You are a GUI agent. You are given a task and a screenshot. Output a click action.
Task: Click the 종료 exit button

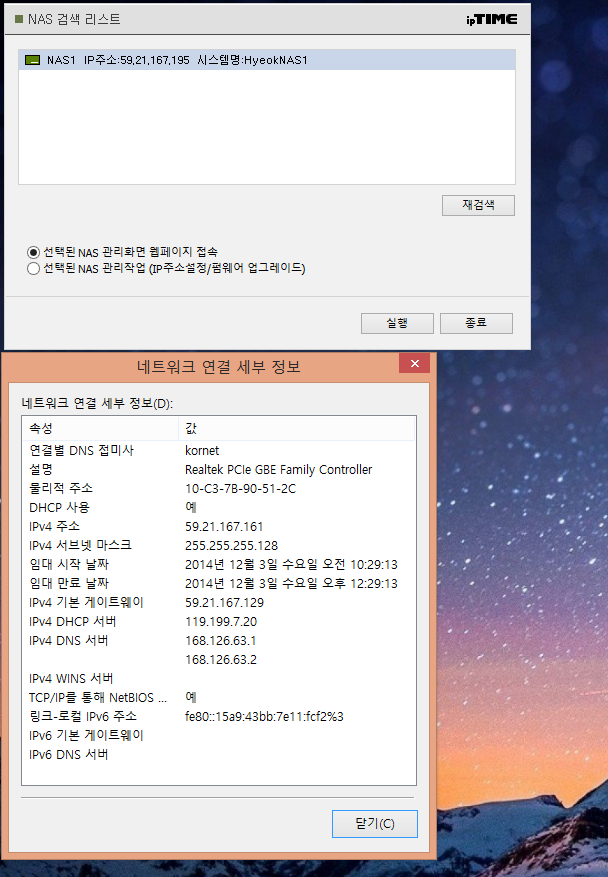click(476, 323)
